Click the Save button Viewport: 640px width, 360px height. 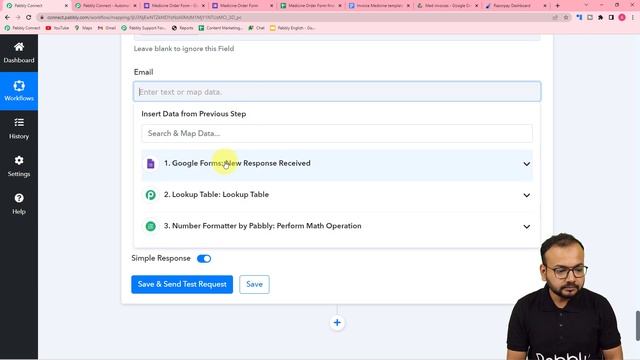click(254, 284)
